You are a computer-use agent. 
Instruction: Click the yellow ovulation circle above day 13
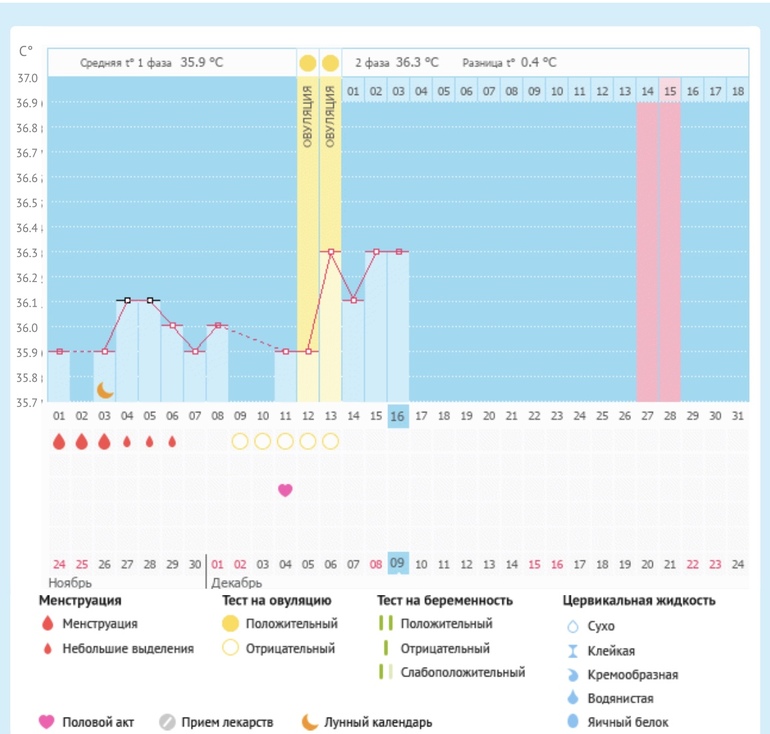[x=330, y=64]
